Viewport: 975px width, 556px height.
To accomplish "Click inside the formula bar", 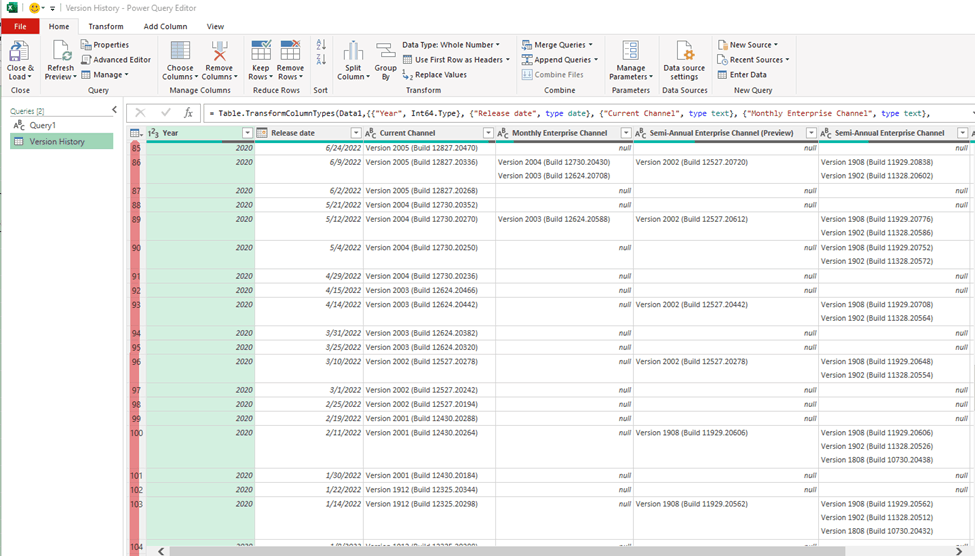I will [588, 113].
